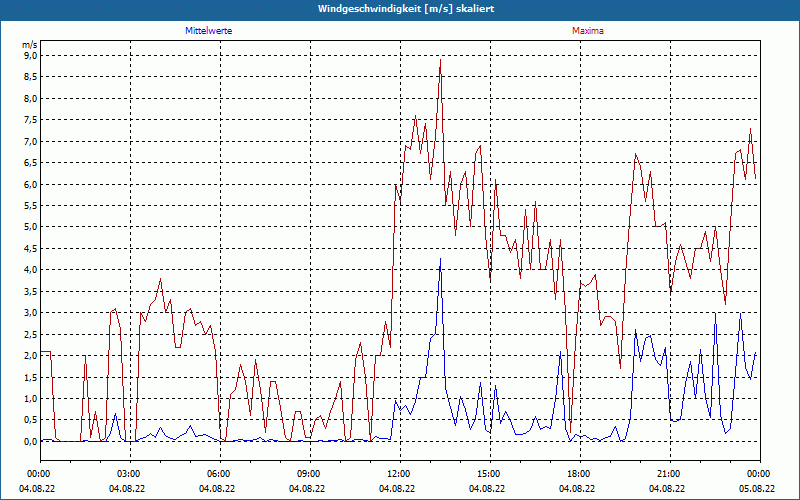Click the y-axis value '8,0'
The height and width of the screenshot is (500, 800).
click(31, 98)
